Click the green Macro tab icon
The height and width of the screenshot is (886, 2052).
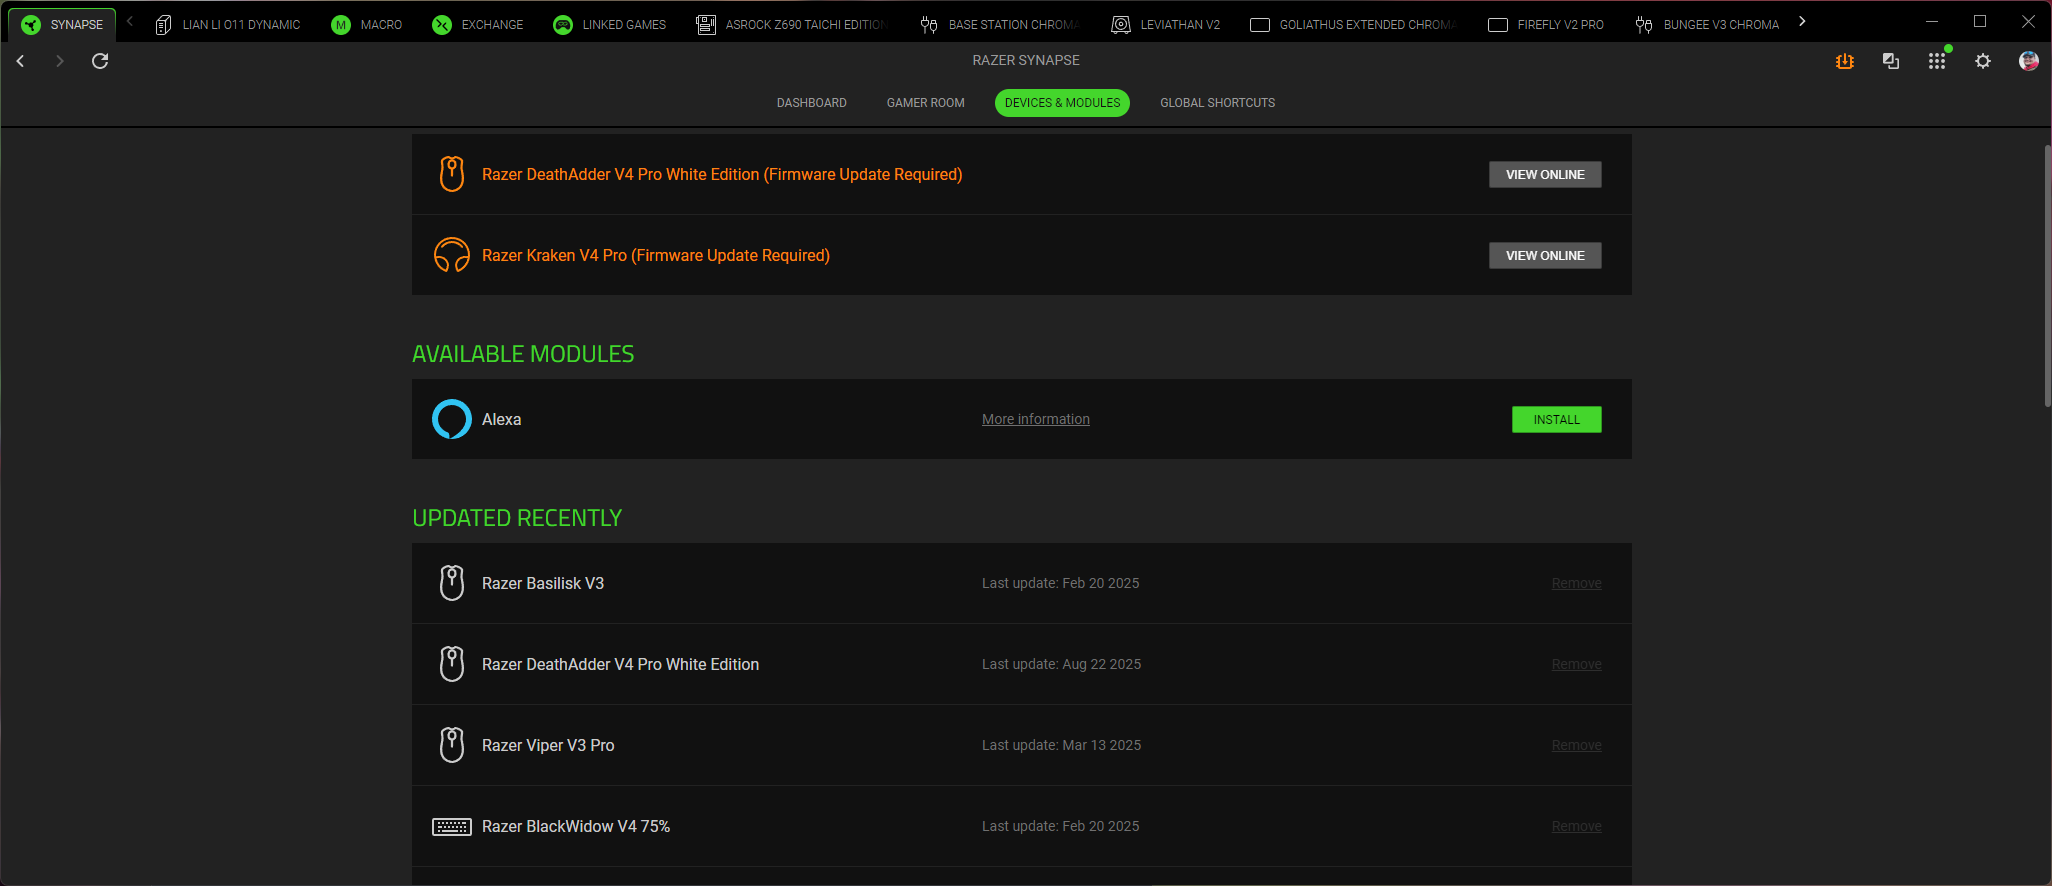(x=341, y=25)
